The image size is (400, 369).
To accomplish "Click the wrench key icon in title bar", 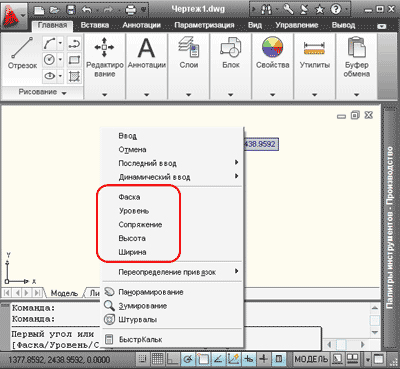I will [289, 10].
